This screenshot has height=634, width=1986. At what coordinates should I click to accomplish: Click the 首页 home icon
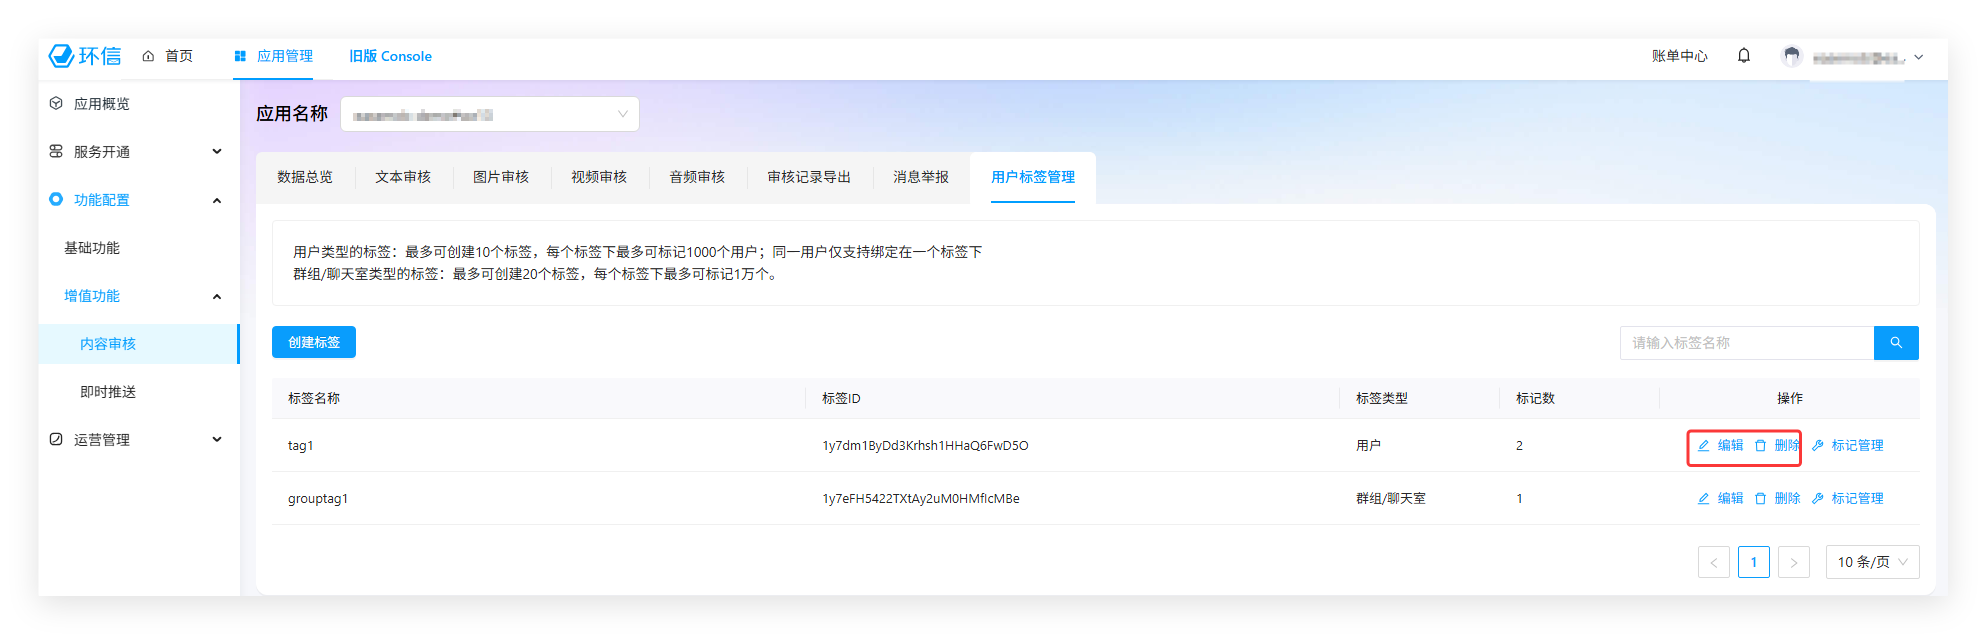(148, 56)
